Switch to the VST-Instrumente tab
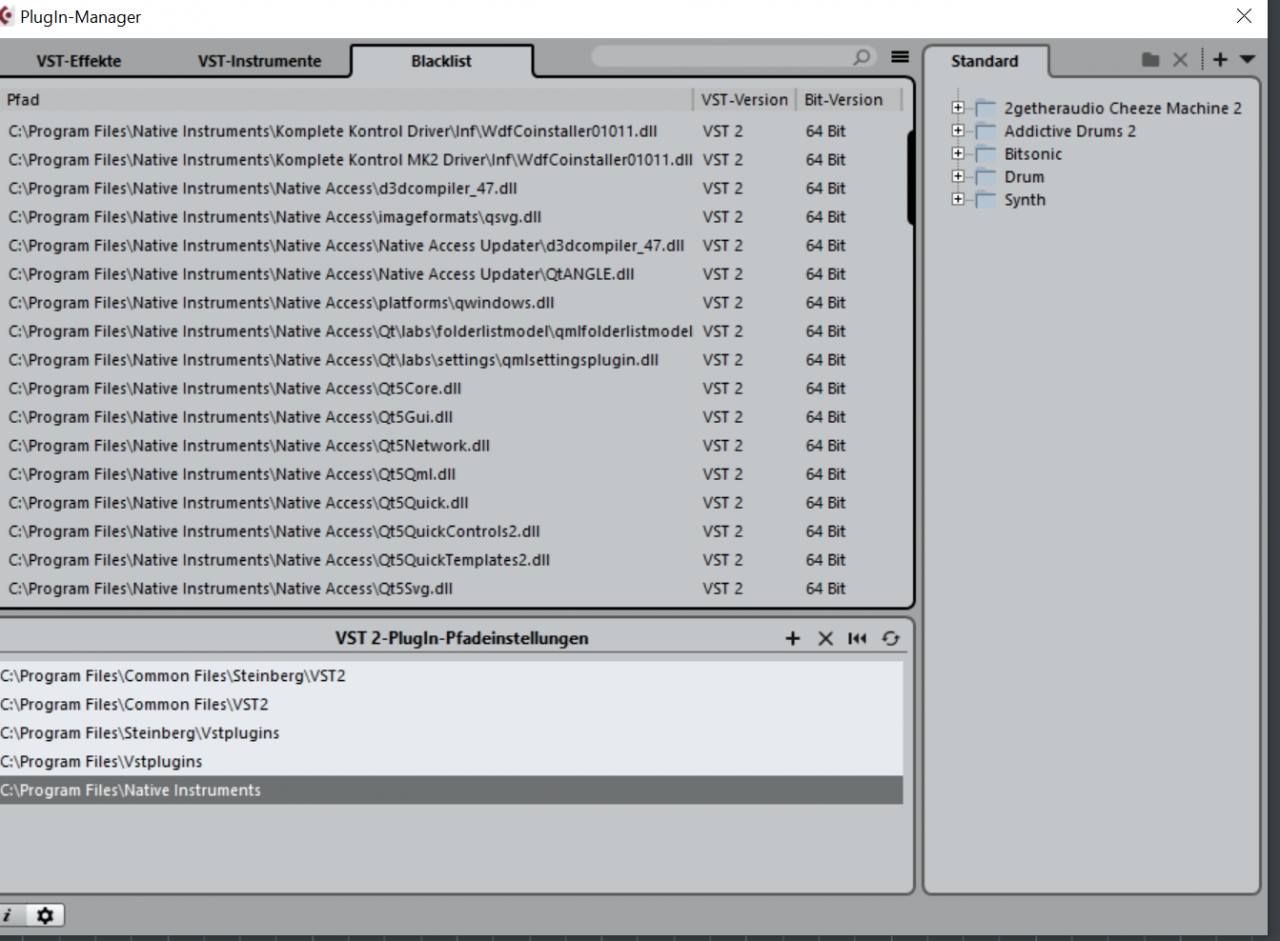 pyautogui.click(x=260, y=61)
